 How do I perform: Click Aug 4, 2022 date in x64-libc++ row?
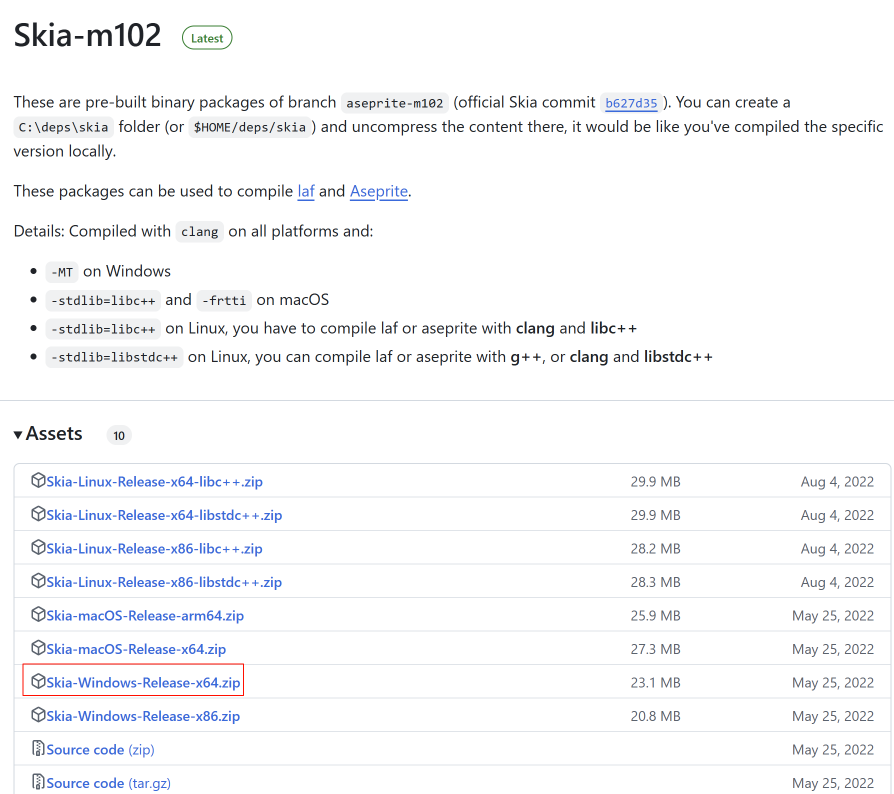click(837, 482)
